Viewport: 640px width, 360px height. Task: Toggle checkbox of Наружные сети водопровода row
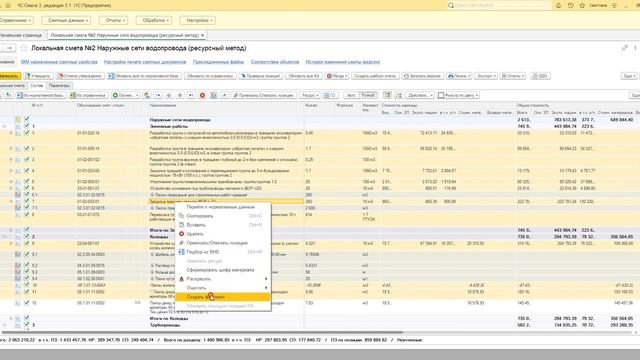(x=27, y=119)
